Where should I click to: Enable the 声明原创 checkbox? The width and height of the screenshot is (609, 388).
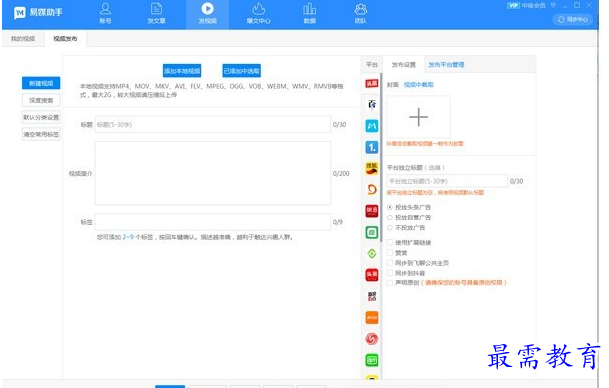pos(390,283)
